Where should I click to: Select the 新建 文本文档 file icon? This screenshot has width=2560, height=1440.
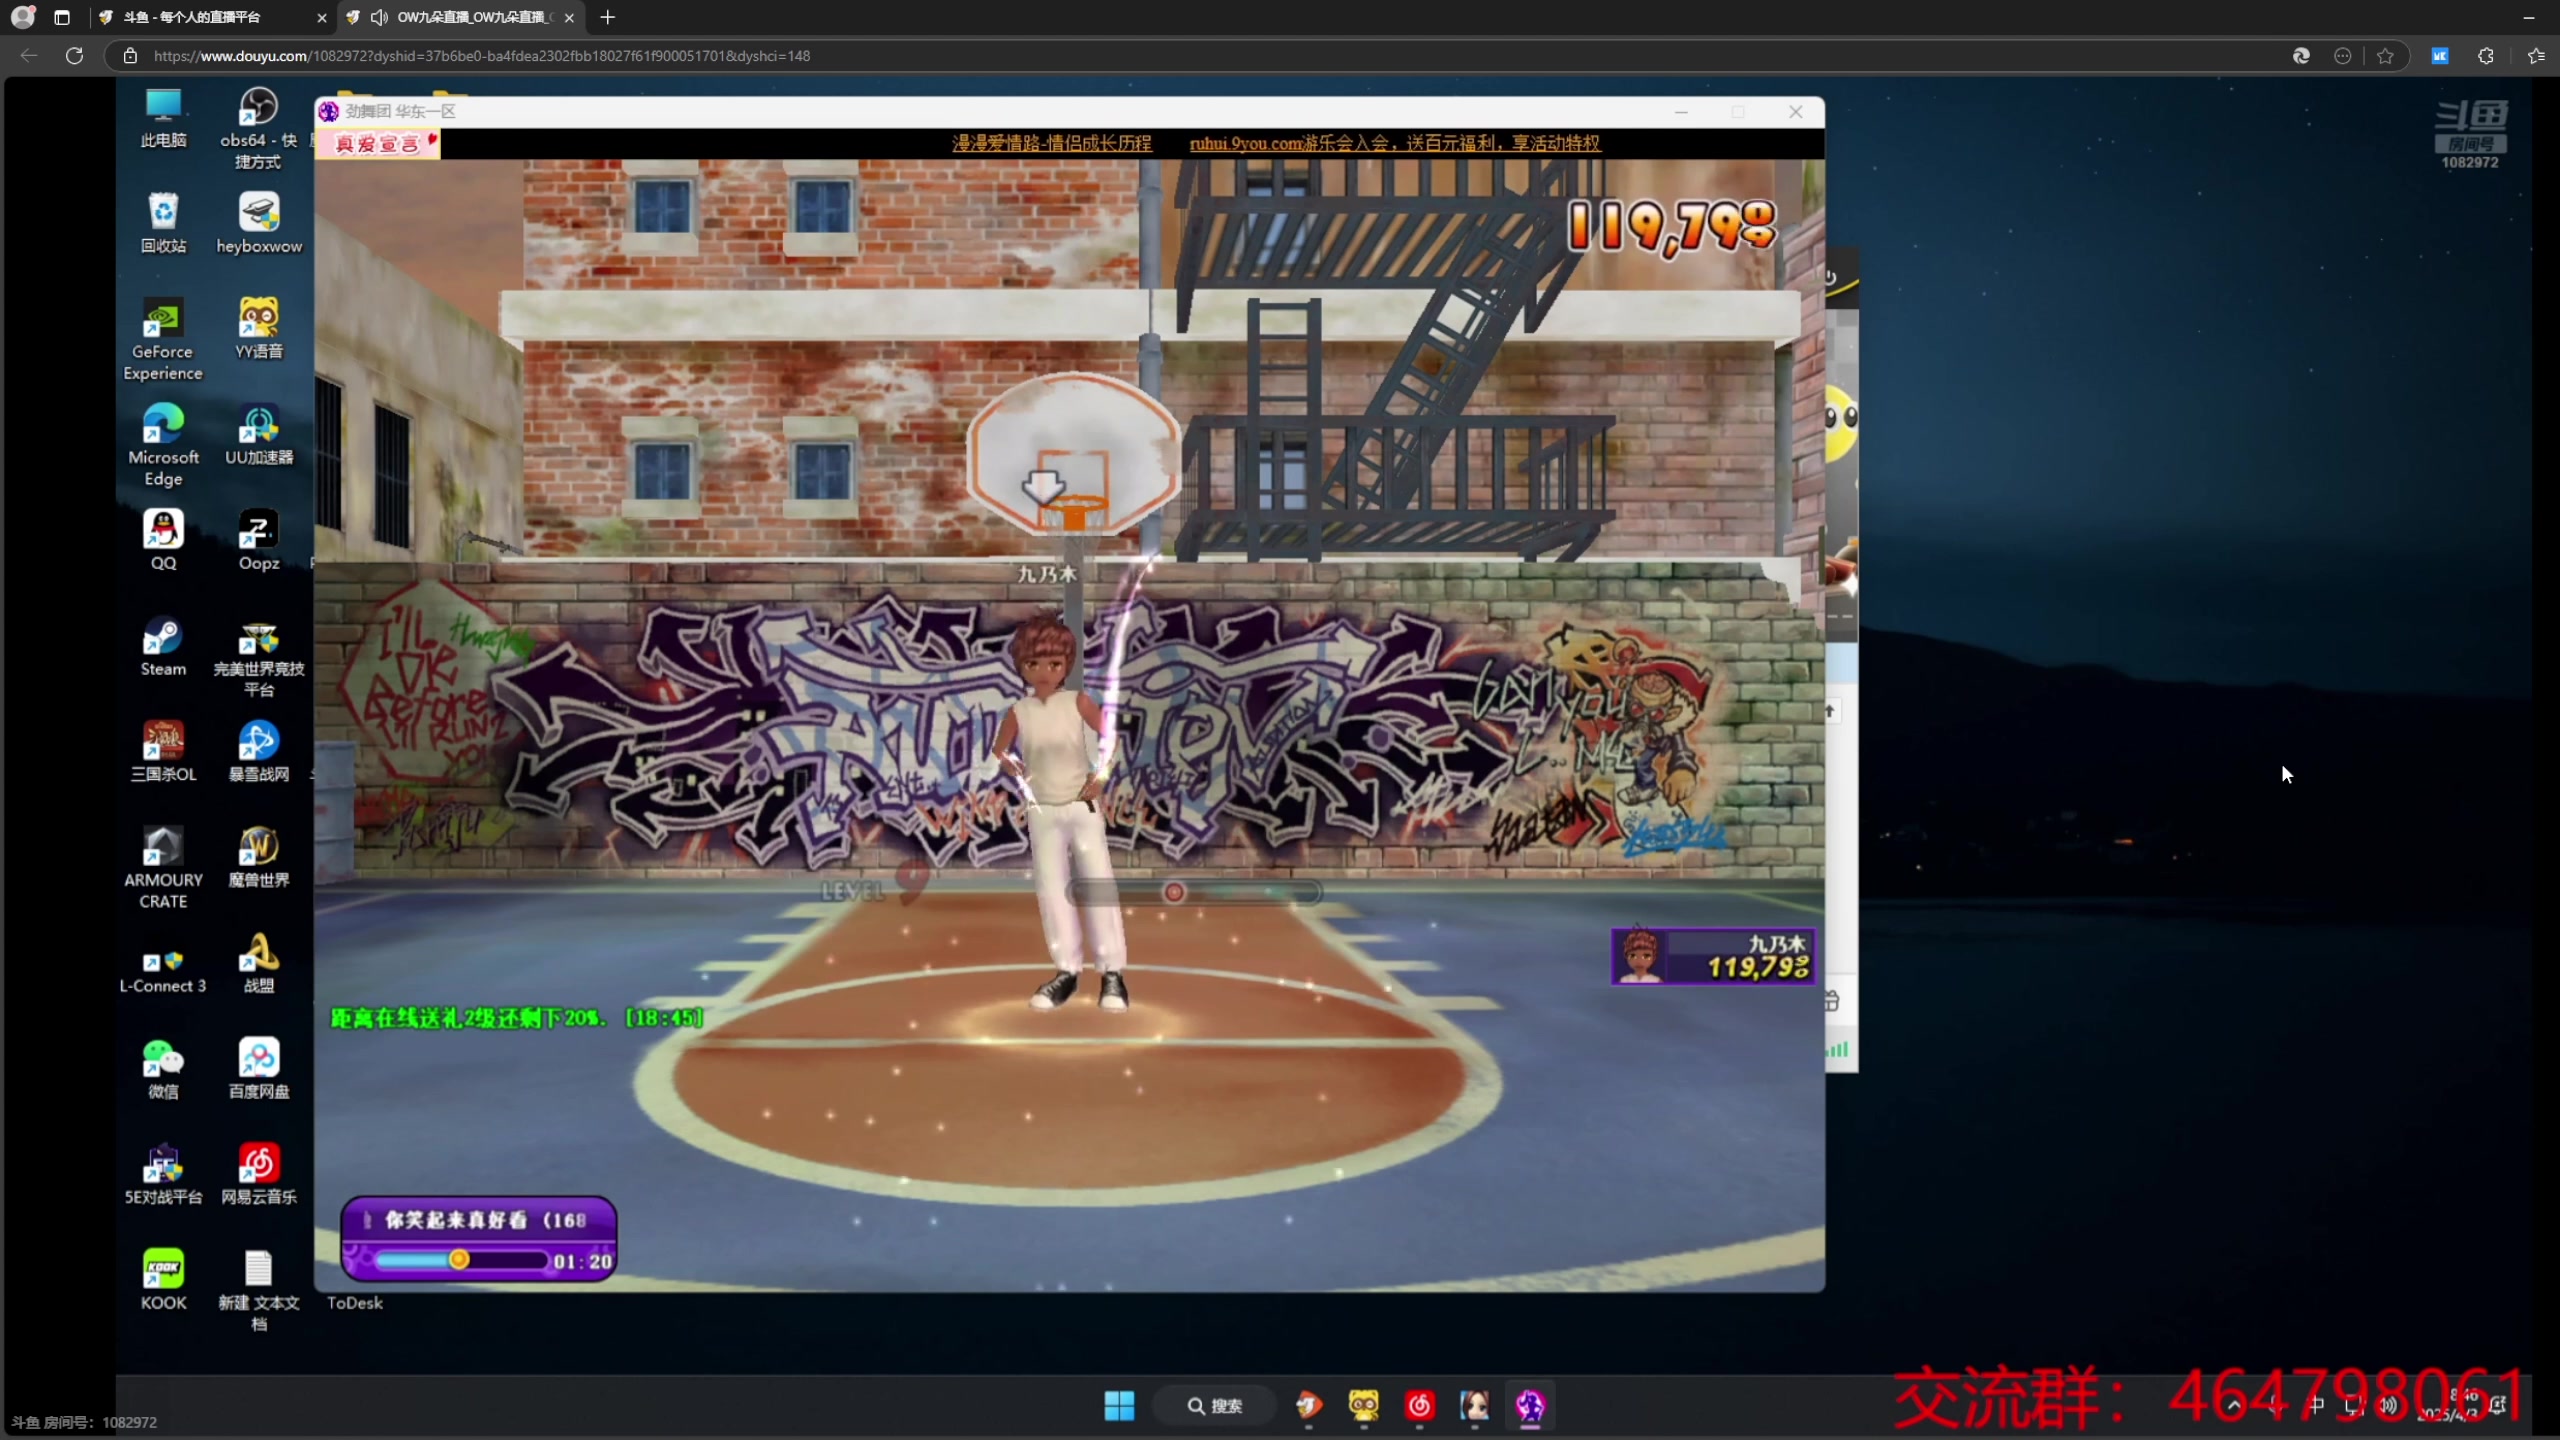point(259,1291)
